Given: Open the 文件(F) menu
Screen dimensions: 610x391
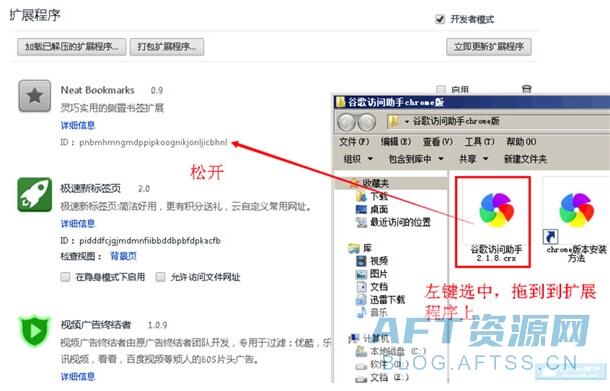Looking at the screenshot, I should point(354,142).
